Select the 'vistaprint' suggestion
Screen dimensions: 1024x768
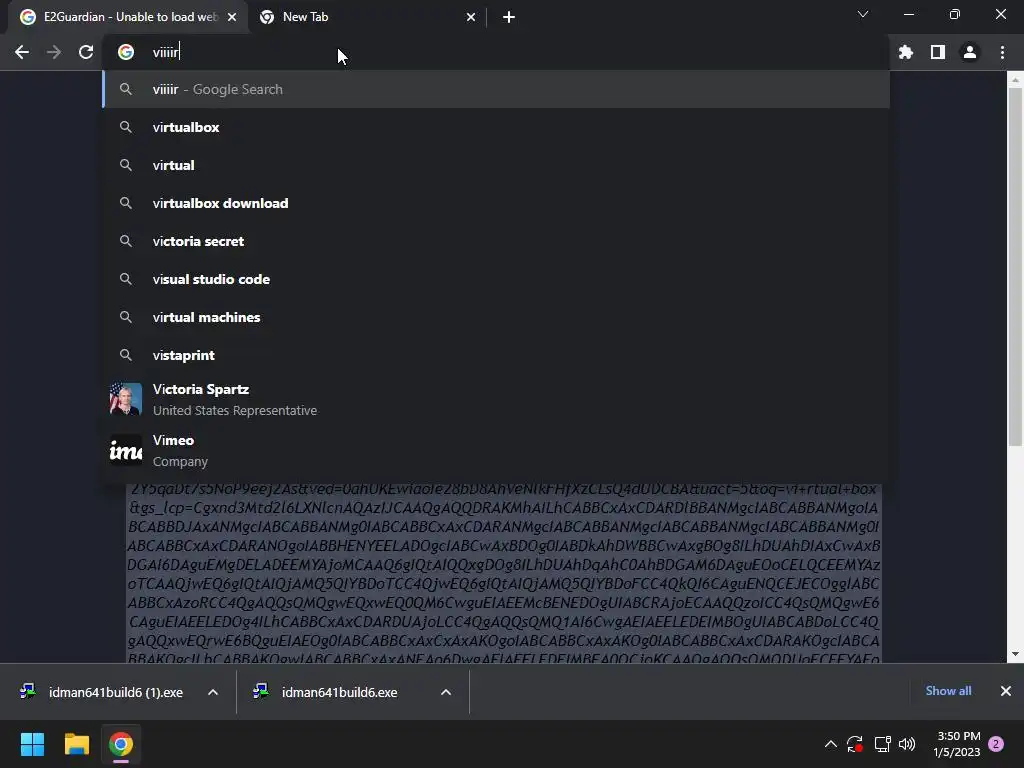(x=496, y=355)
